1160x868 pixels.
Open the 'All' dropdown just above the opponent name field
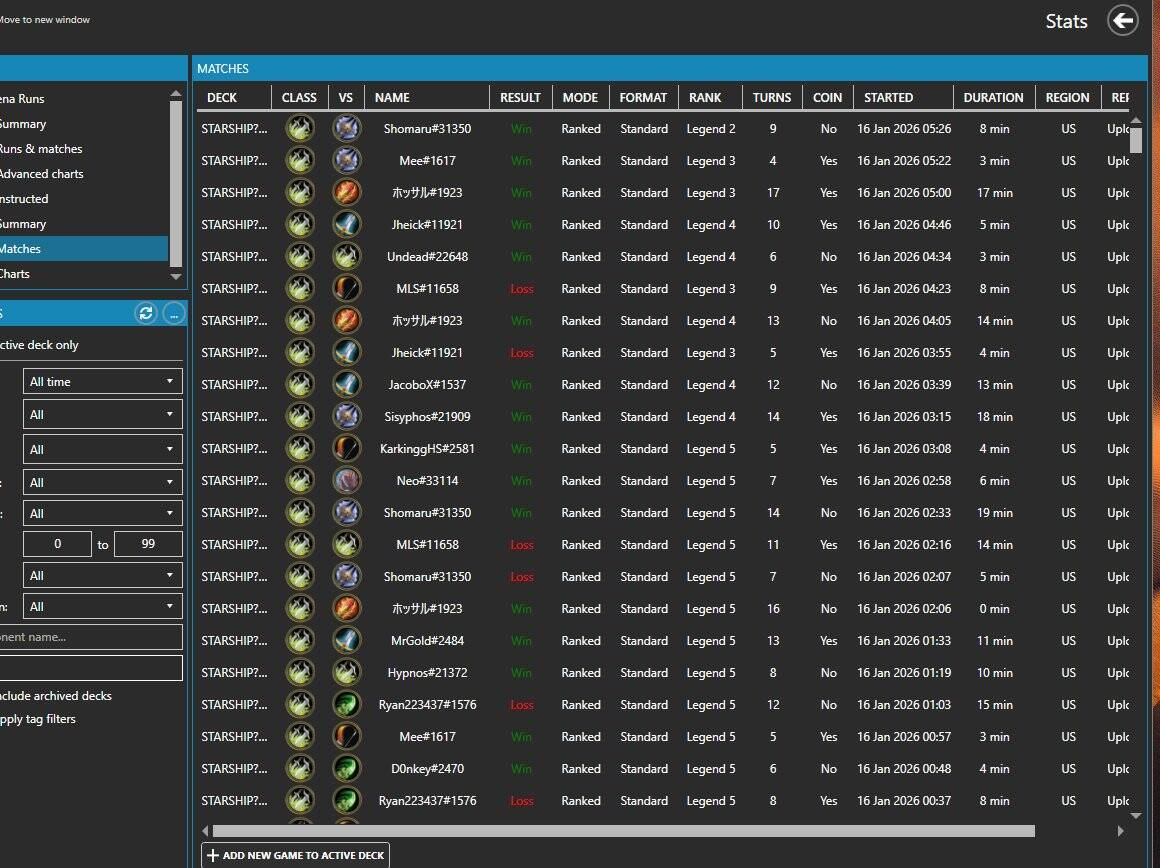point(101,607)
